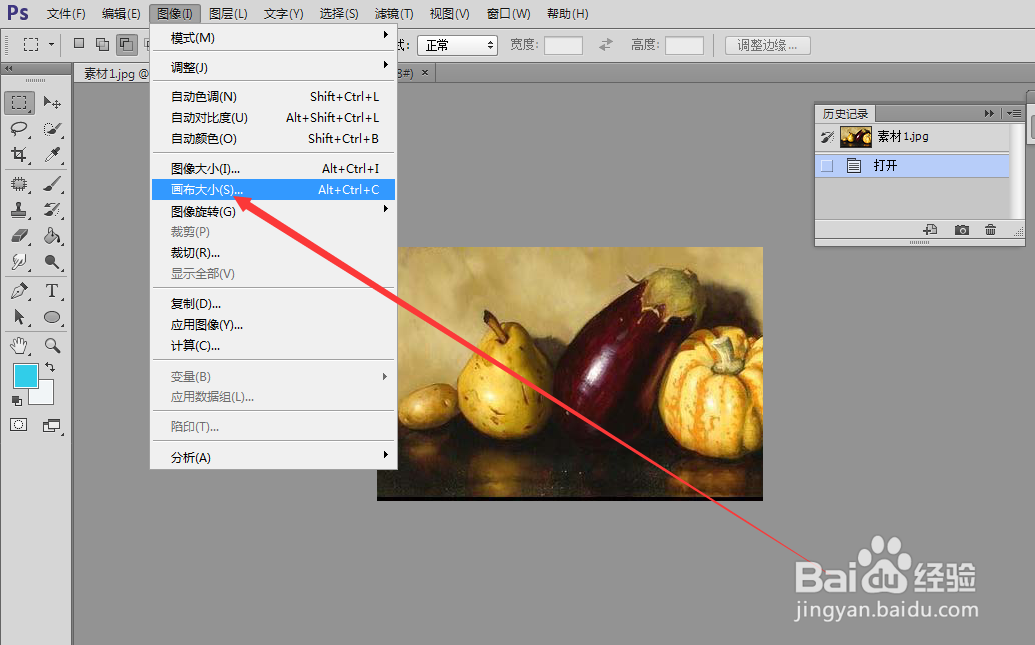Choose 裁切(R)... menu item
1035x645 pixels.
(273, 253)
